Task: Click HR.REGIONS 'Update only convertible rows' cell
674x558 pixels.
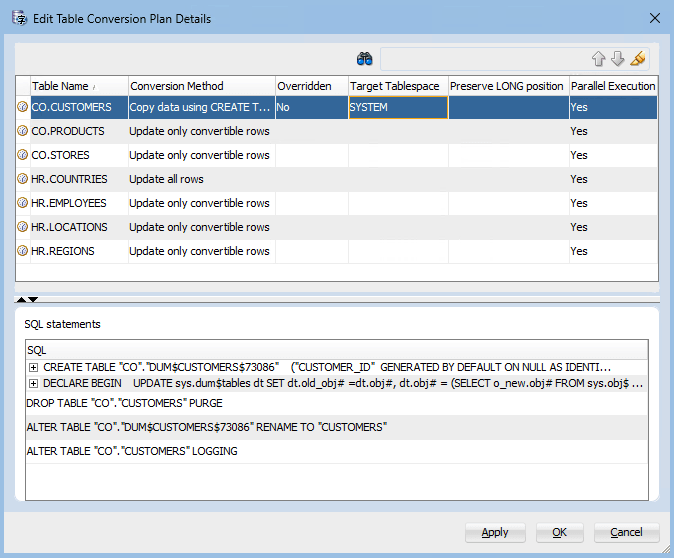Action: coord(202,251)
